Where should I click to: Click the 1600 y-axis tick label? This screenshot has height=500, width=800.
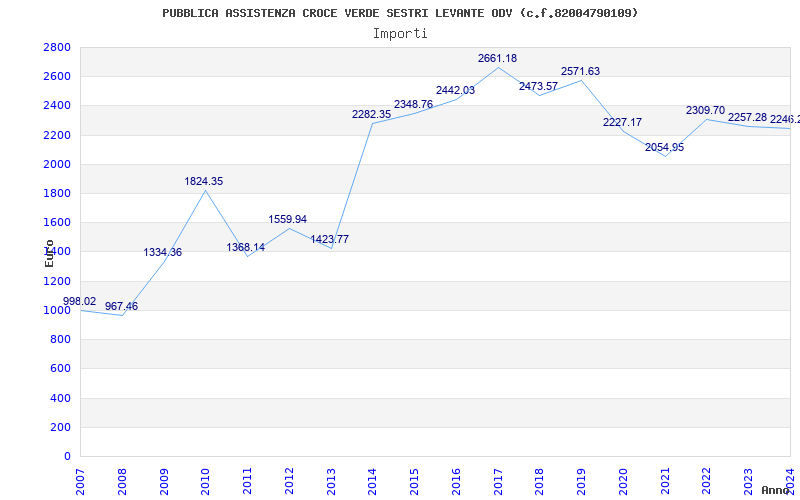coord(57,222)
